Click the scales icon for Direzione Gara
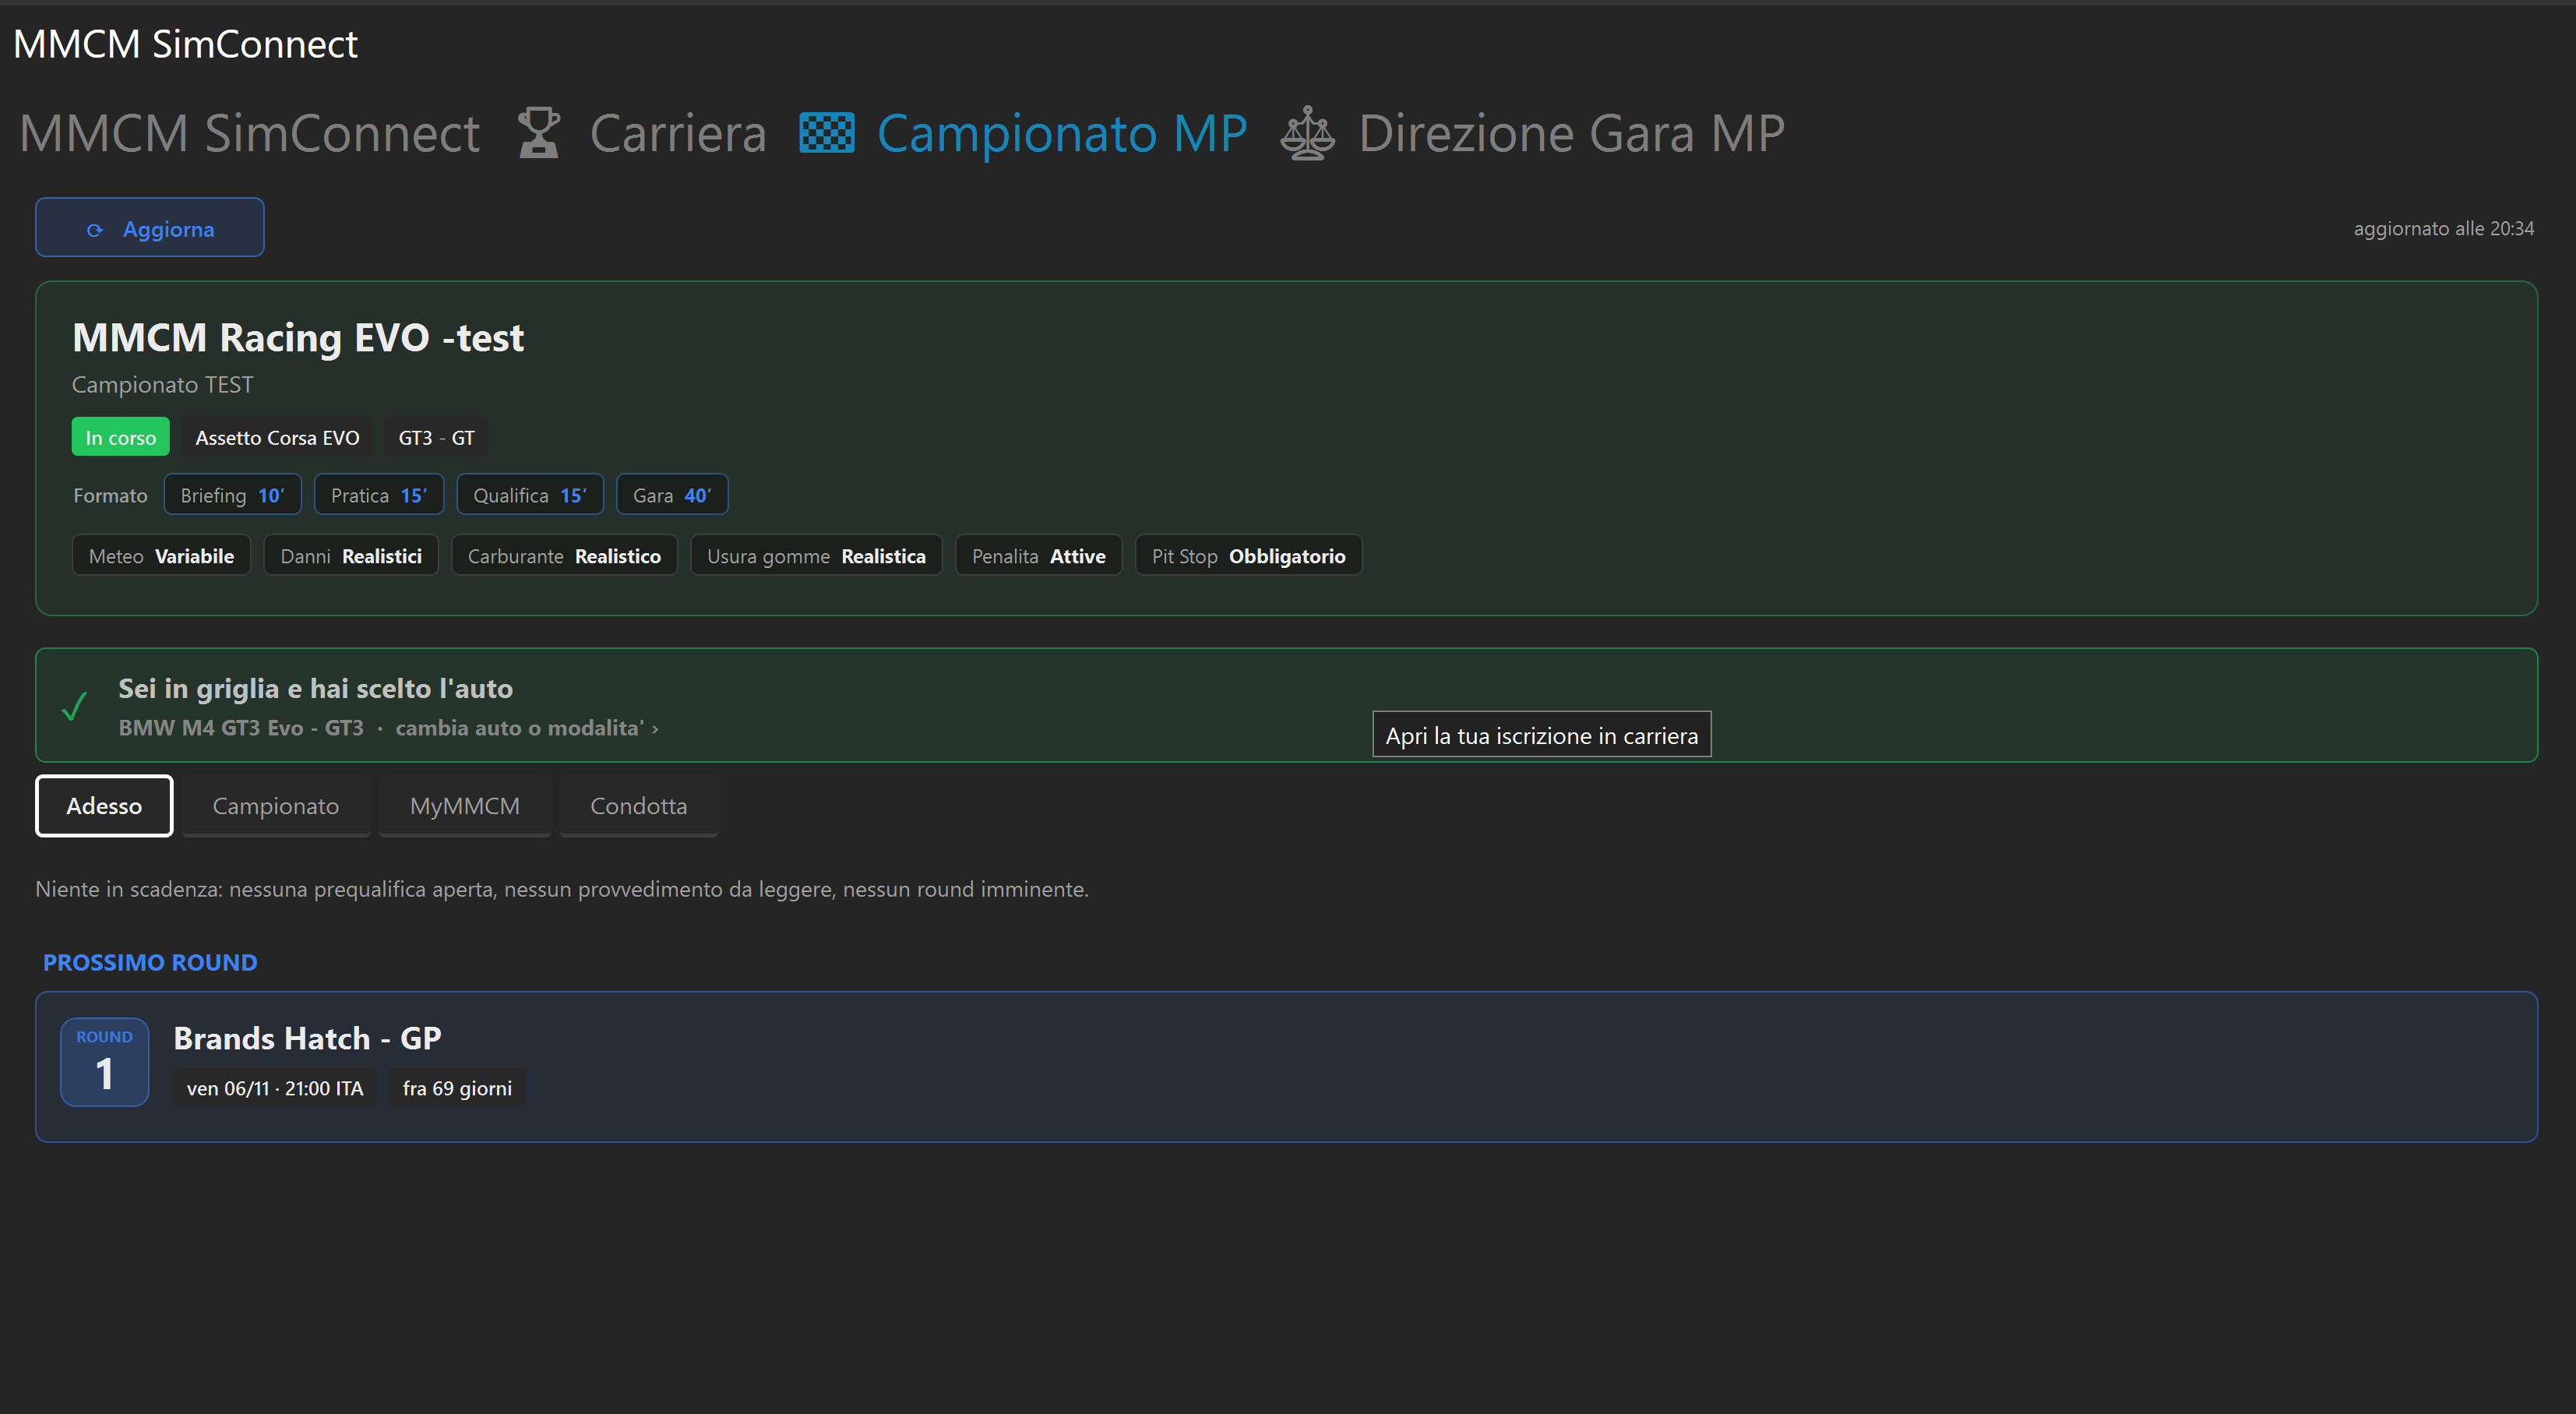 tap(1308, 133)
